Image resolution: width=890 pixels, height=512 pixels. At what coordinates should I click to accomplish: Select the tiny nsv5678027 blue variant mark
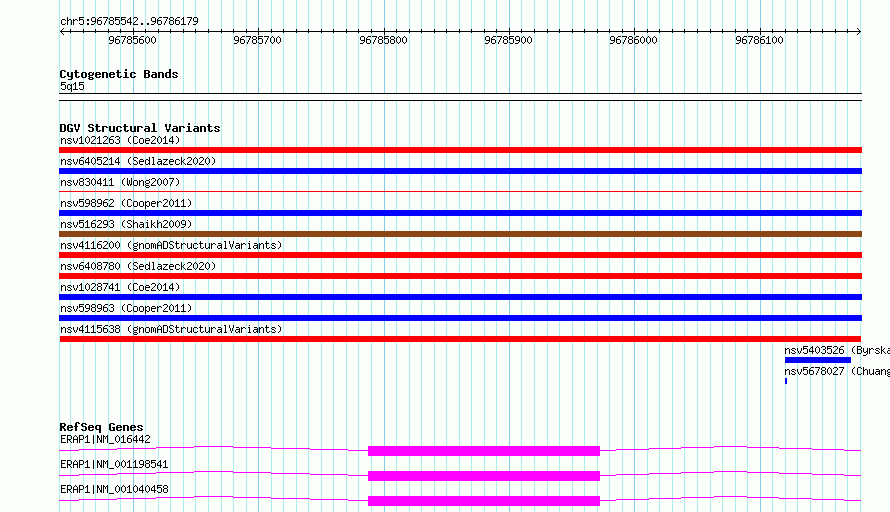[x=786, y=381]
